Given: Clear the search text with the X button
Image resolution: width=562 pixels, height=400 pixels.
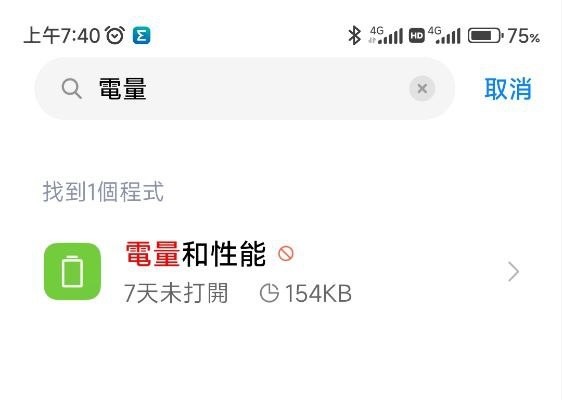Looking at the screenshot, I should [x=422, y=89].
